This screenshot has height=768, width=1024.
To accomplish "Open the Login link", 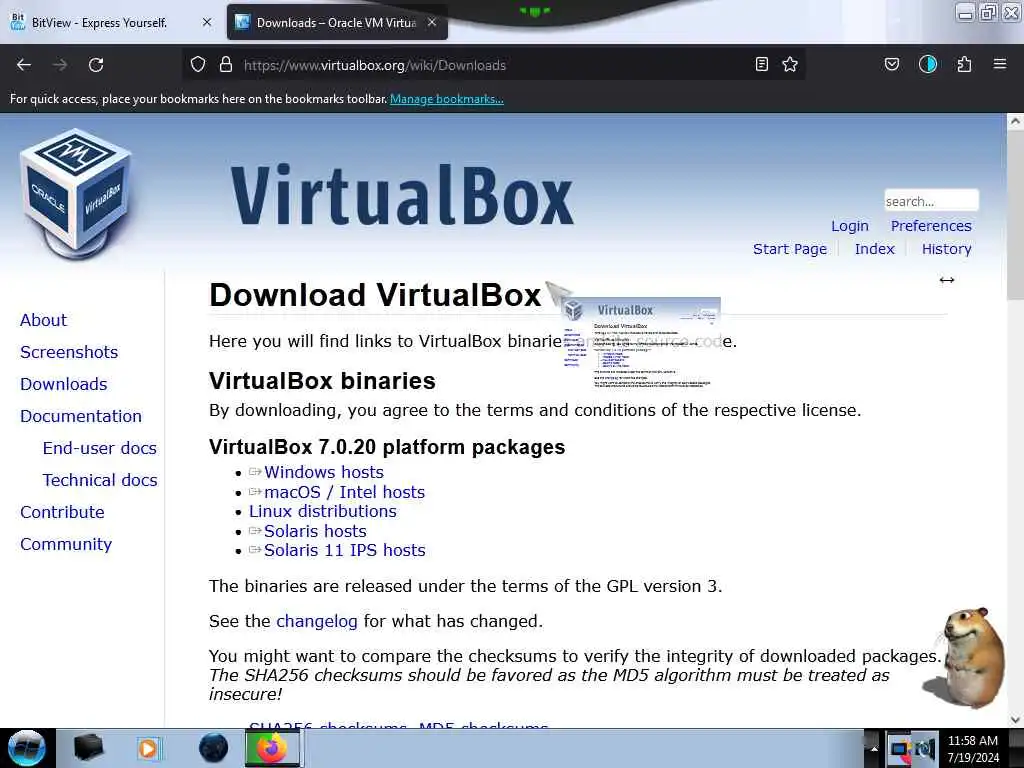I will tap(850, 226).
